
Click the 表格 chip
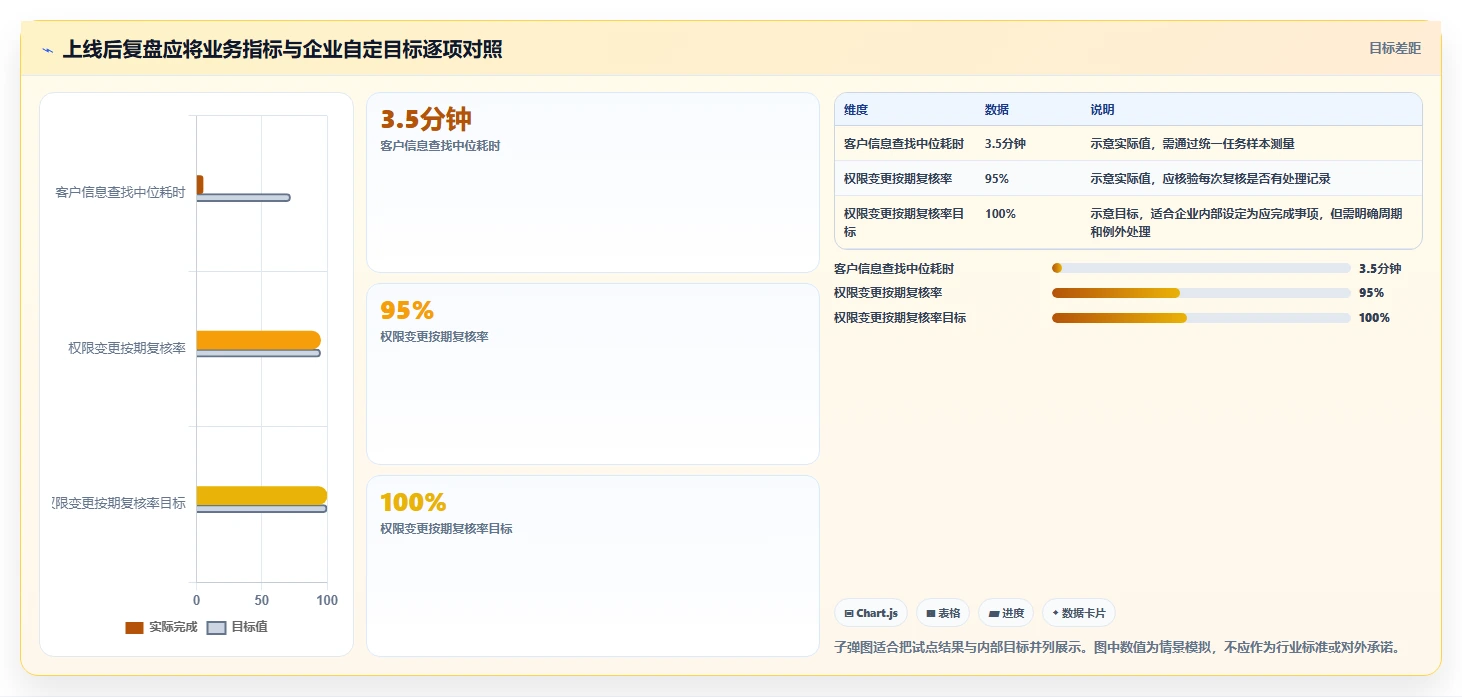[943, 613]
